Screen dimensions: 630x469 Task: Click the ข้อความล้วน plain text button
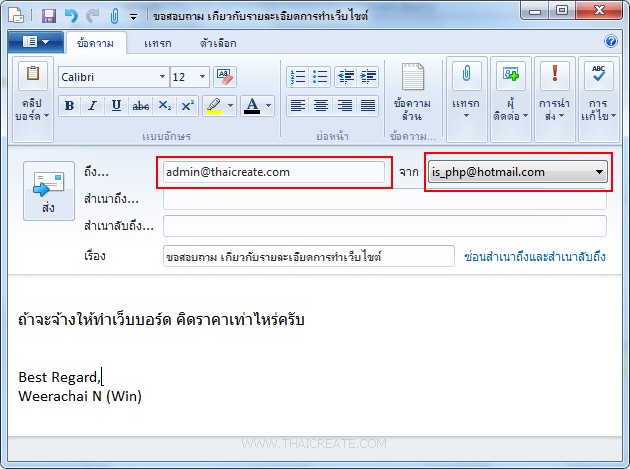tap(412, 92)
